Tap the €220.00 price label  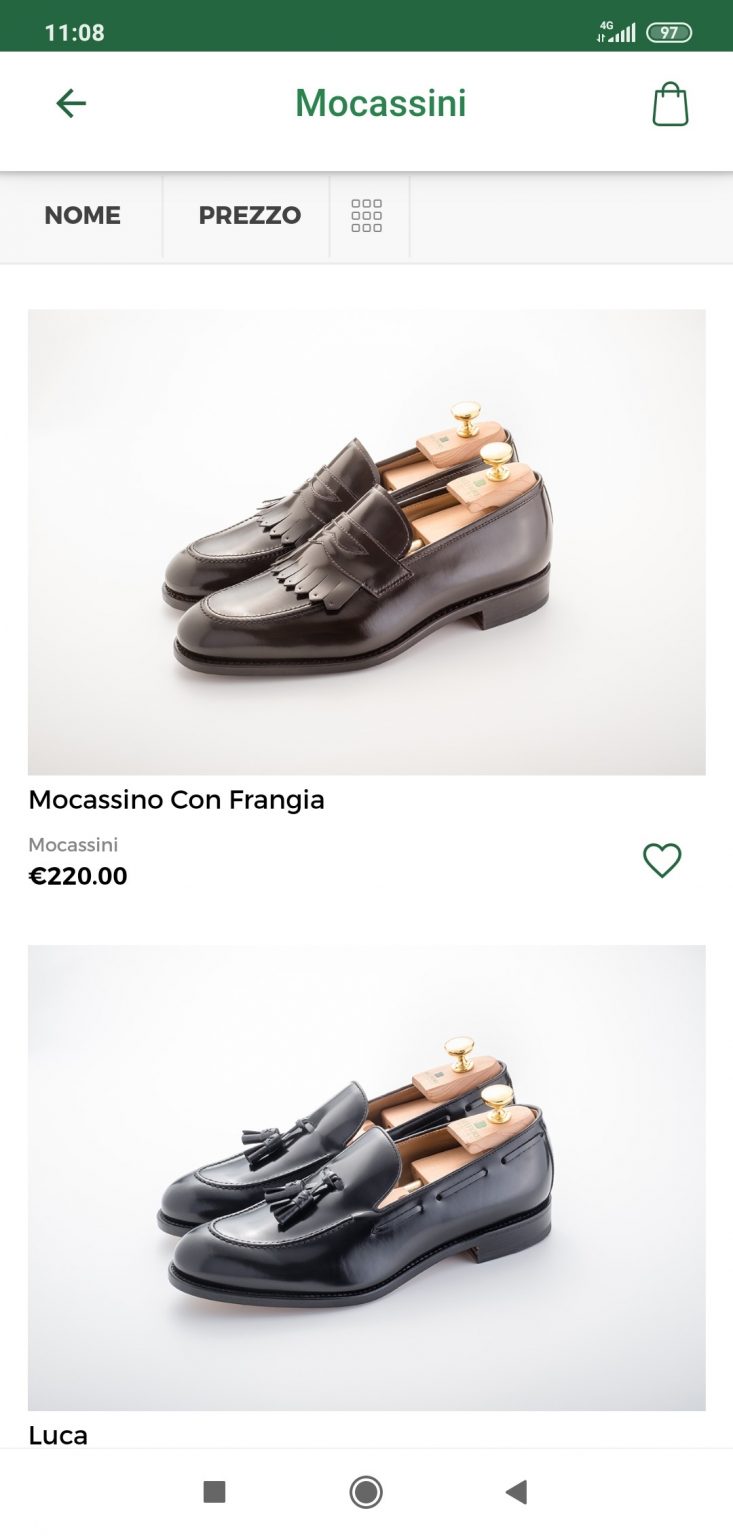78,877
